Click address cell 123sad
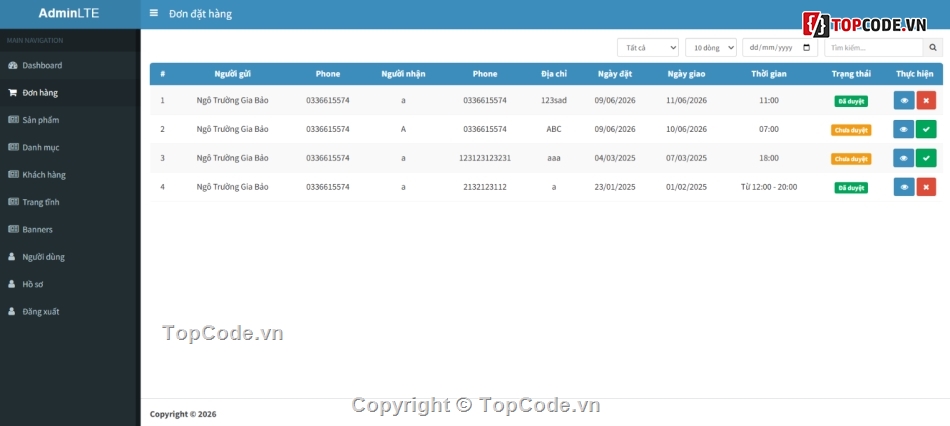950x426 pixels. (554, 101)
